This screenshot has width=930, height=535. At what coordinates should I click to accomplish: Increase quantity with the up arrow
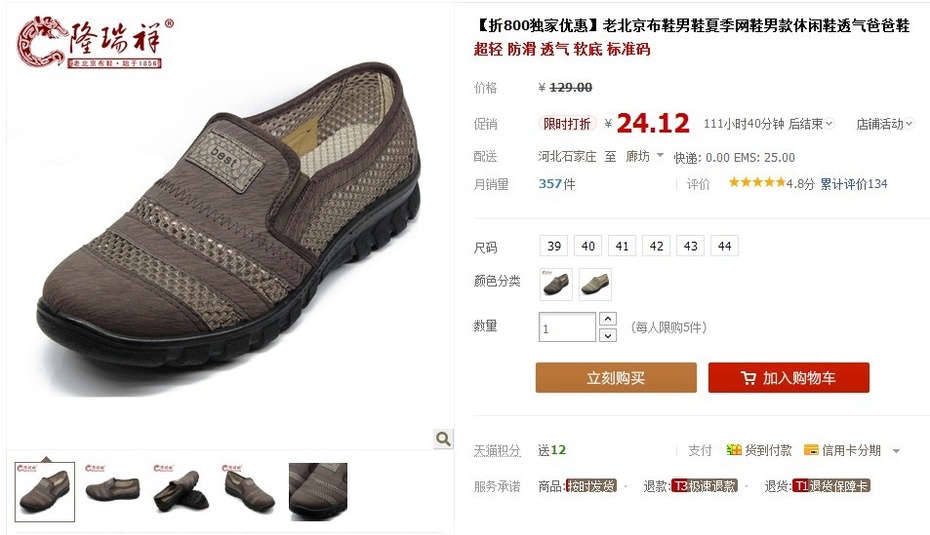click(607, 319)
